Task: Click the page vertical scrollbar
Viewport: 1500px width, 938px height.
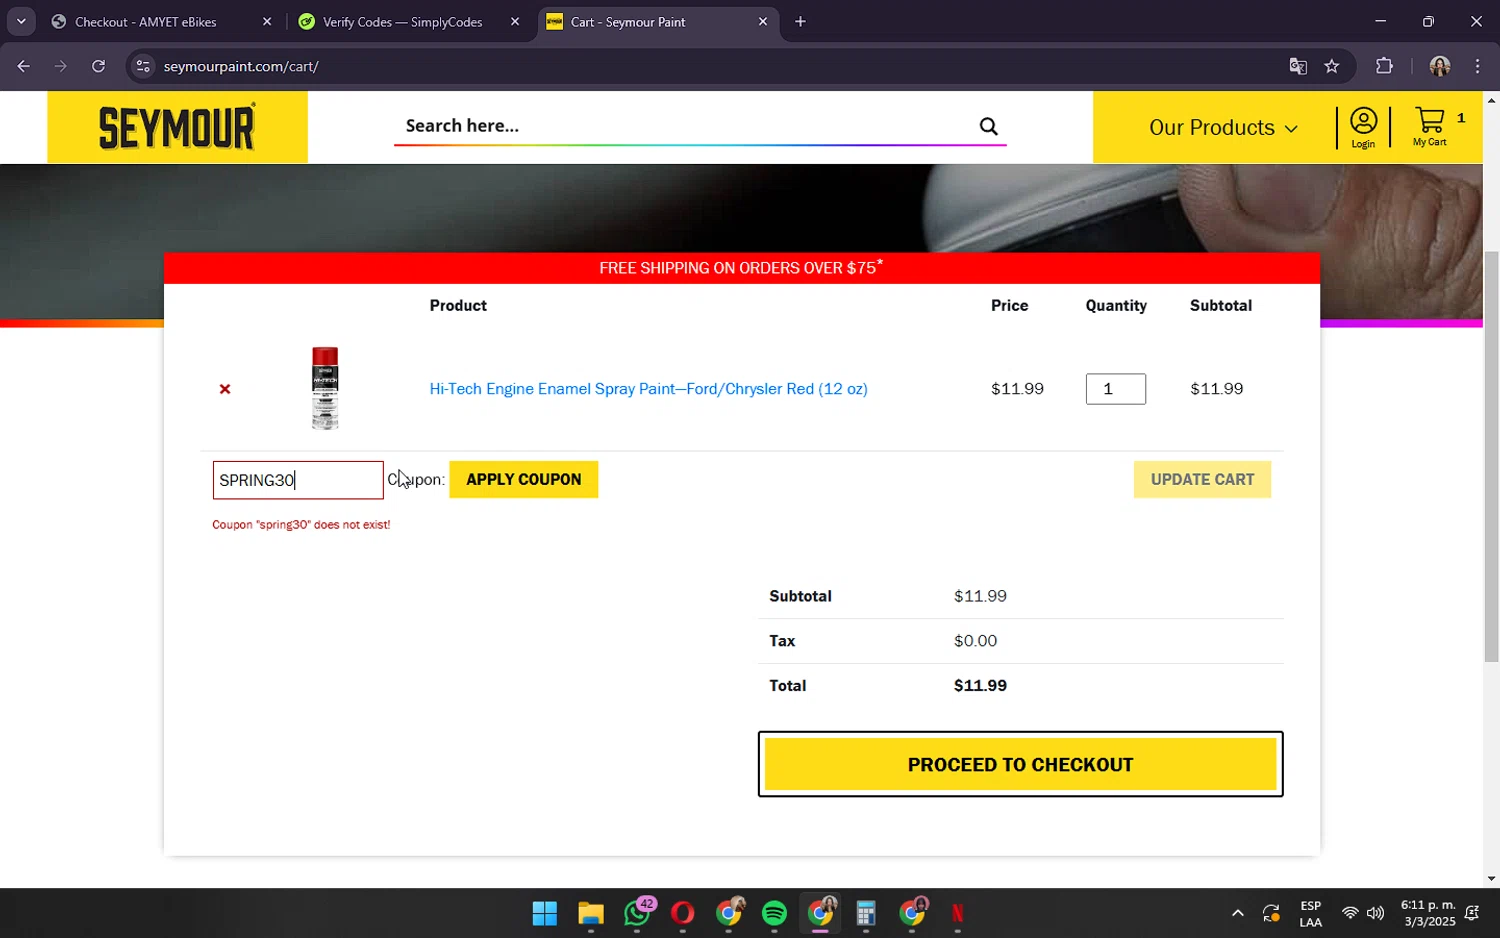Action: 1491,457
